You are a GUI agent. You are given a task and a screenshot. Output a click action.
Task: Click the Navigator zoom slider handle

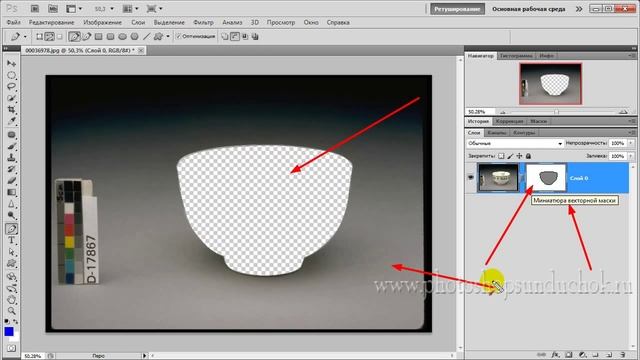[x=556, y=111]
